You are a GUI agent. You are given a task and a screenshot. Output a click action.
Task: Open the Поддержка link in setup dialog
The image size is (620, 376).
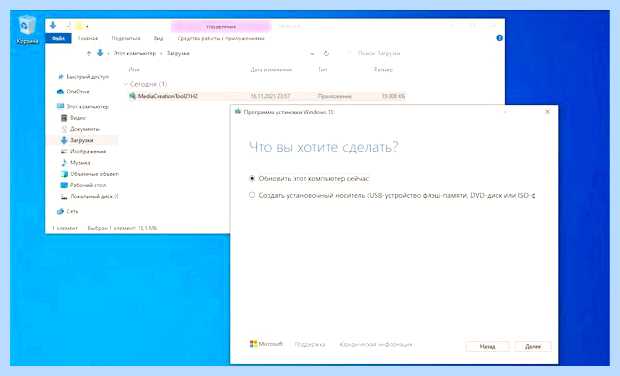[x=310, y=344]
